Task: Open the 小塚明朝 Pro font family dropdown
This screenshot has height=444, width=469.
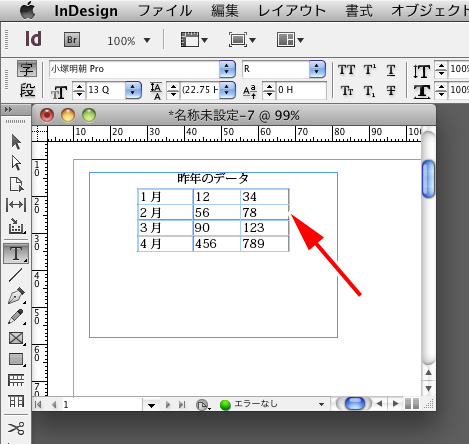Action: click(x=227, y=69)
